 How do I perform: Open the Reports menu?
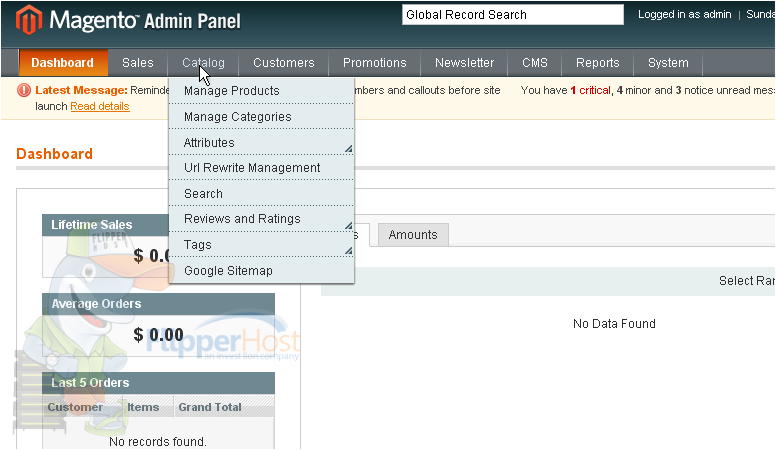597,63
